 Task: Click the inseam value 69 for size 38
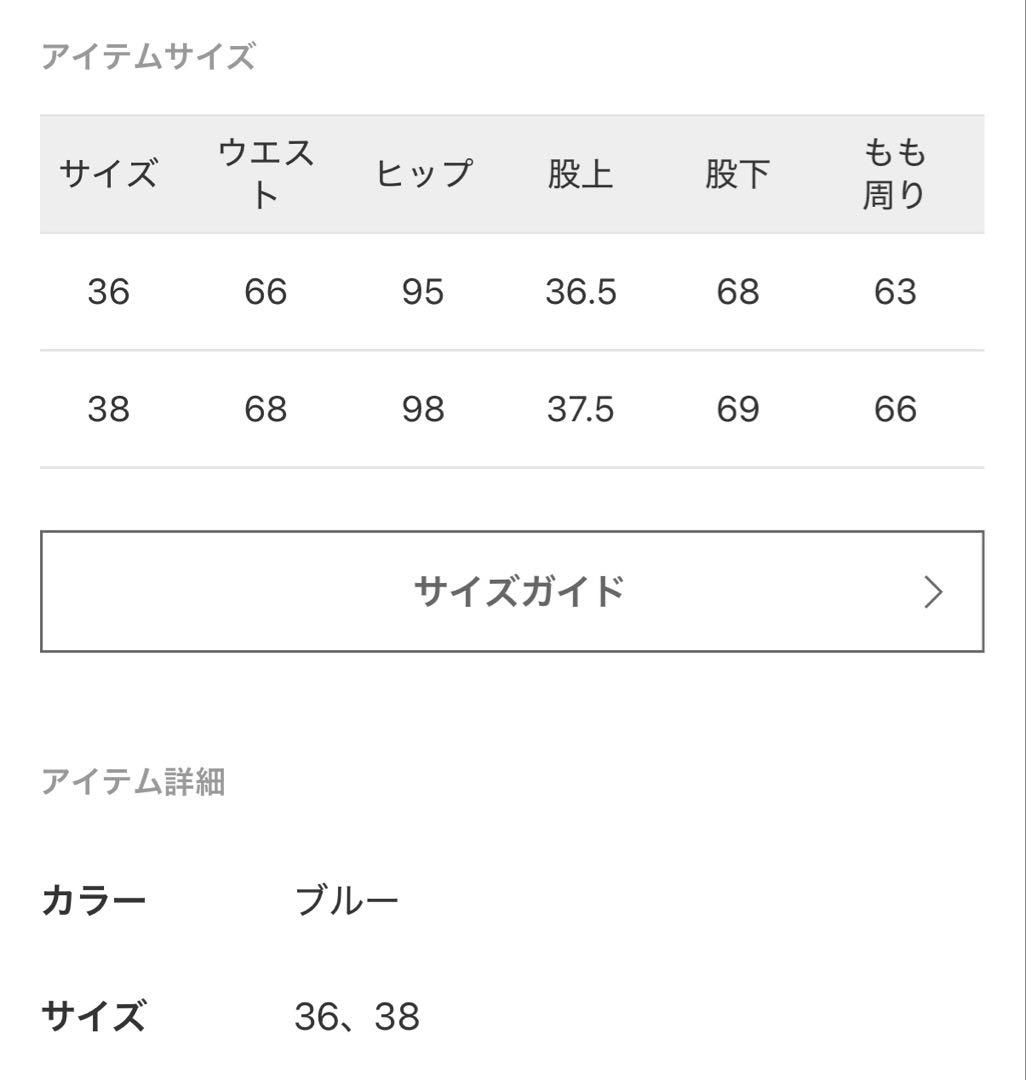737,409
